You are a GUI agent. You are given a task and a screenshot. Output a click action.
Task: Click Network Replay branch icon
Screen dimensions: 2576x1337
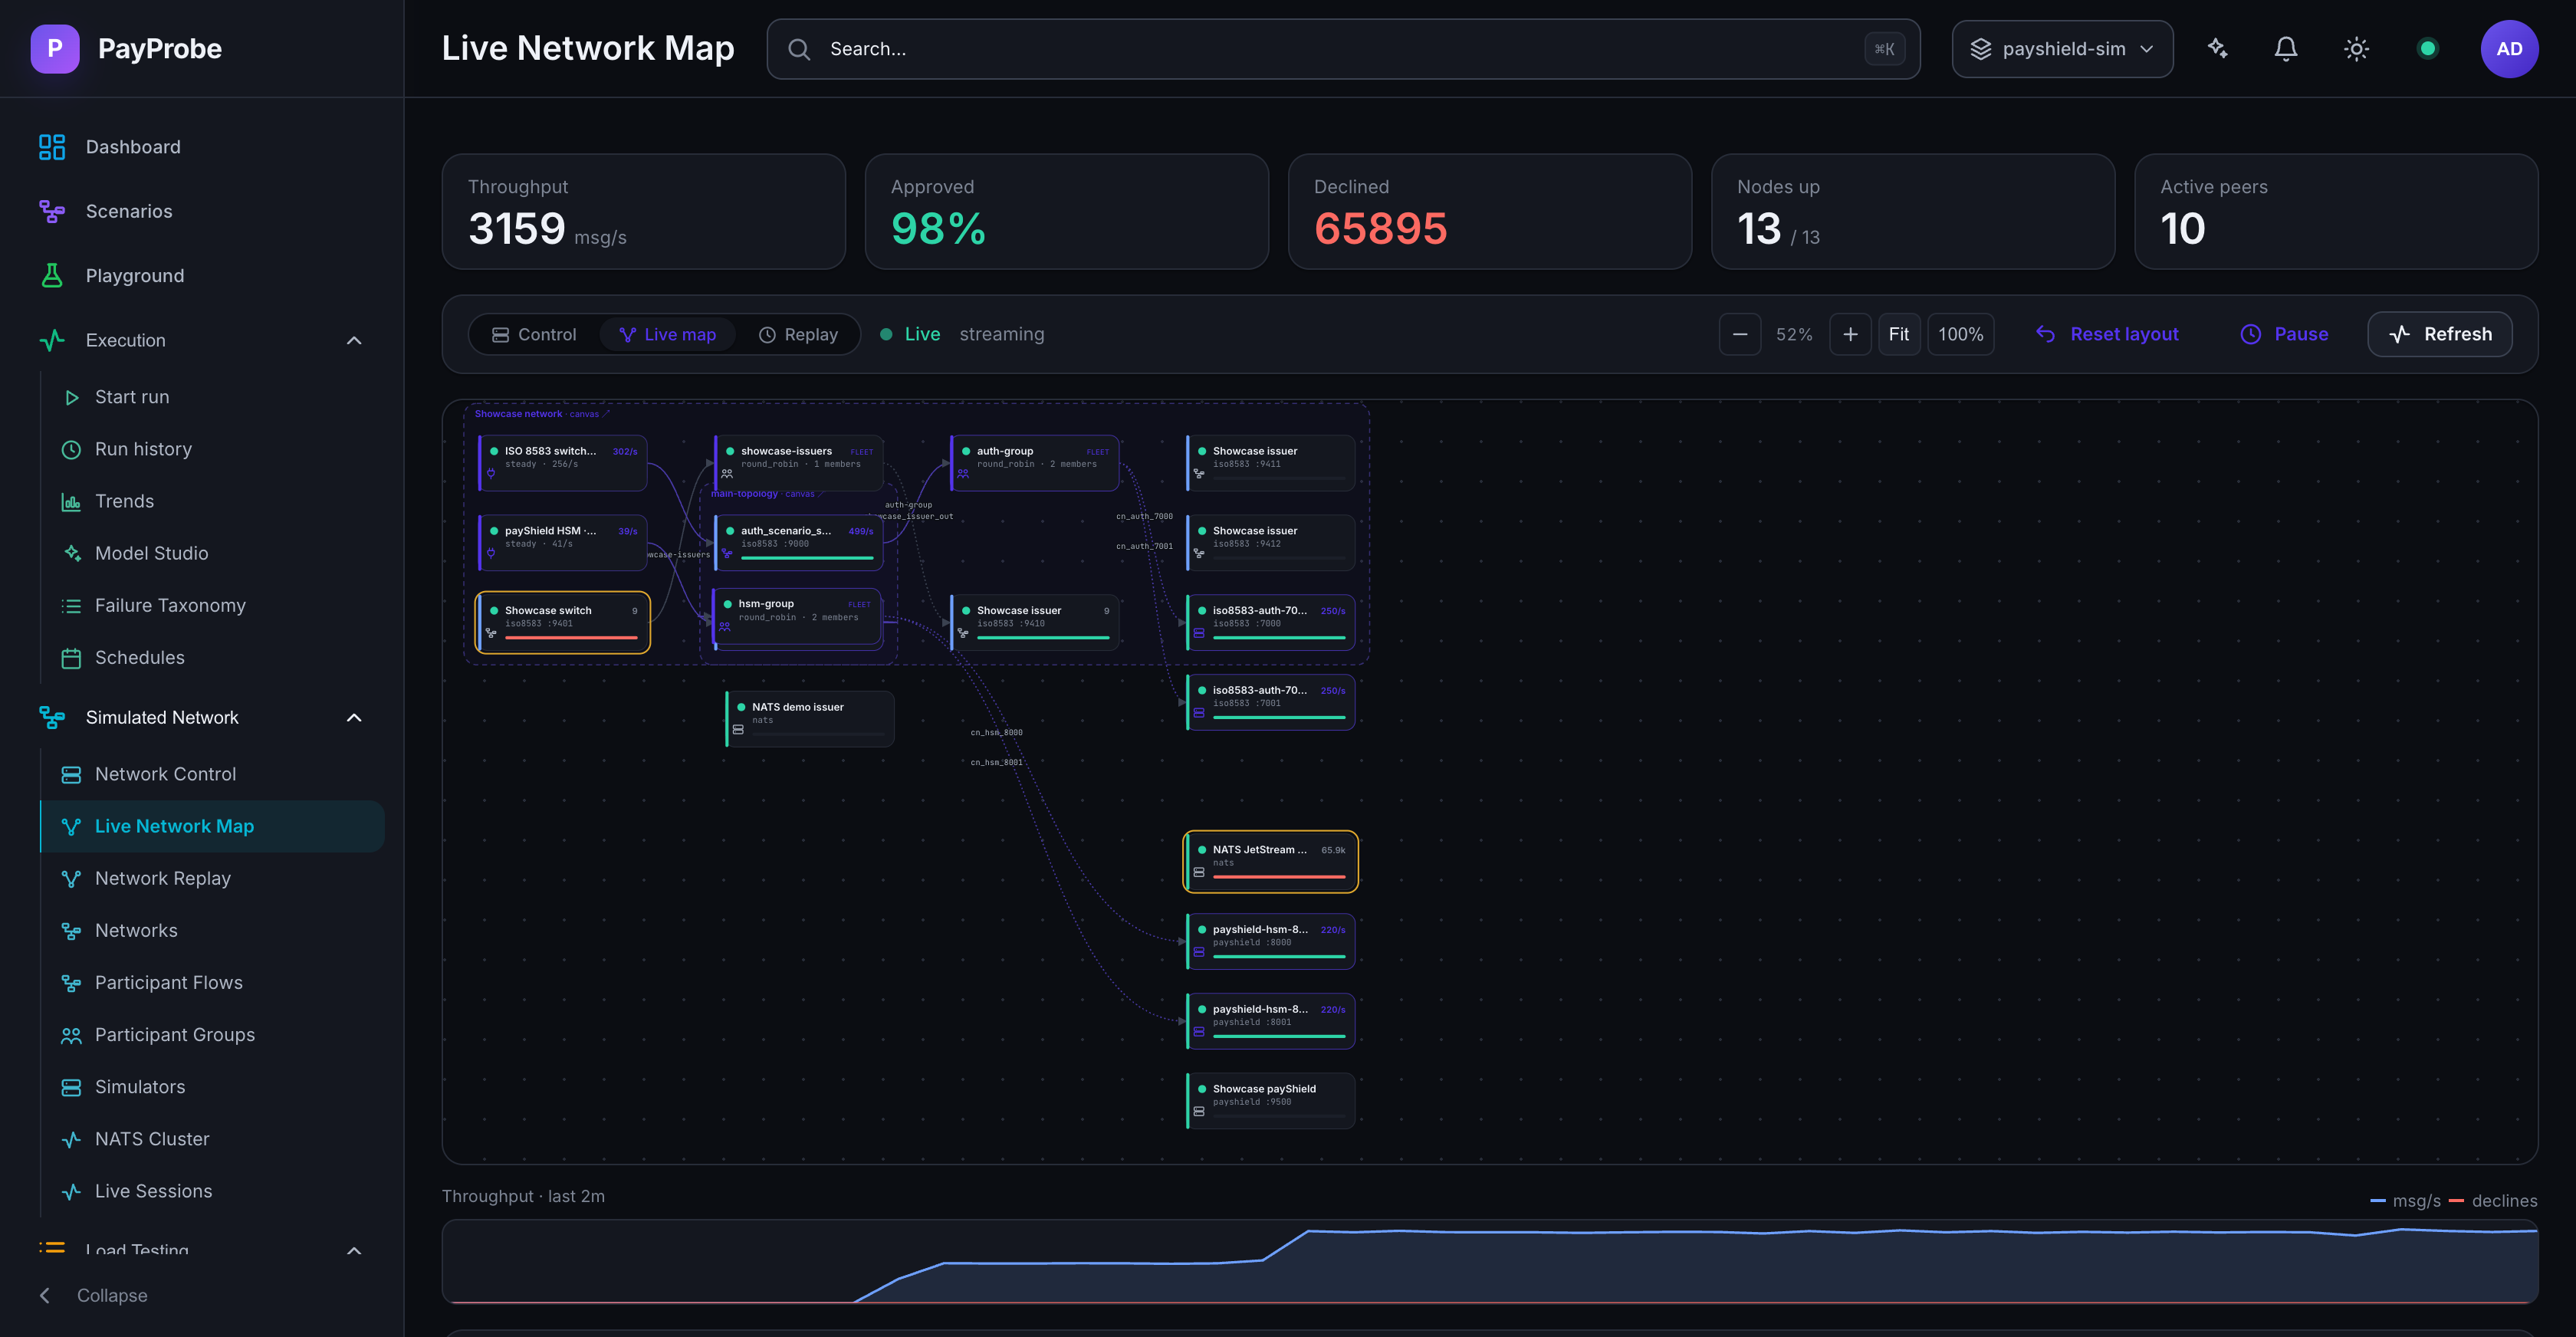coord(71,878)
